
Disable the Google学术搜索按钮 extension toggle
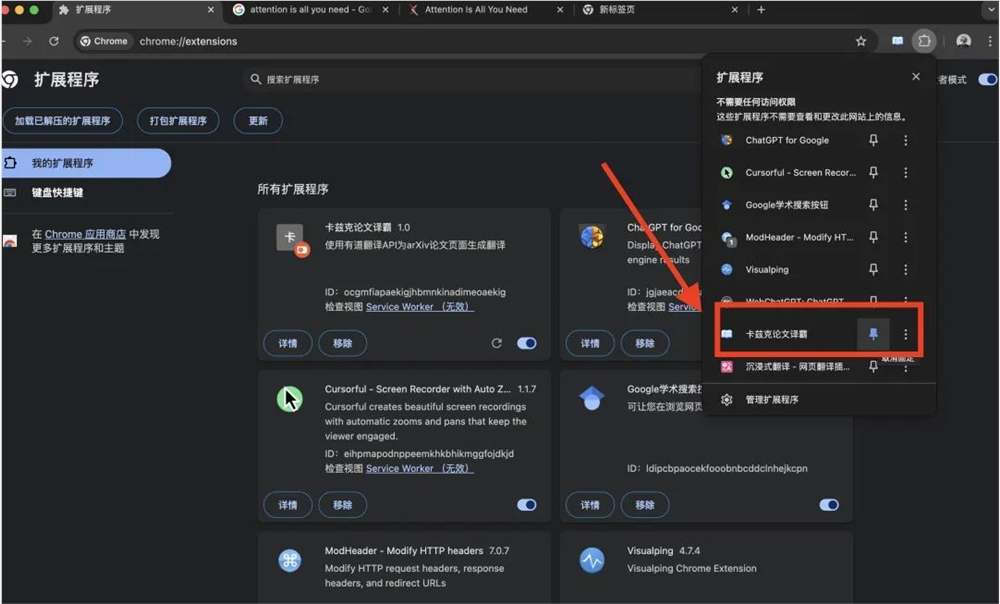pyautogui.click(x=829, y=505)
